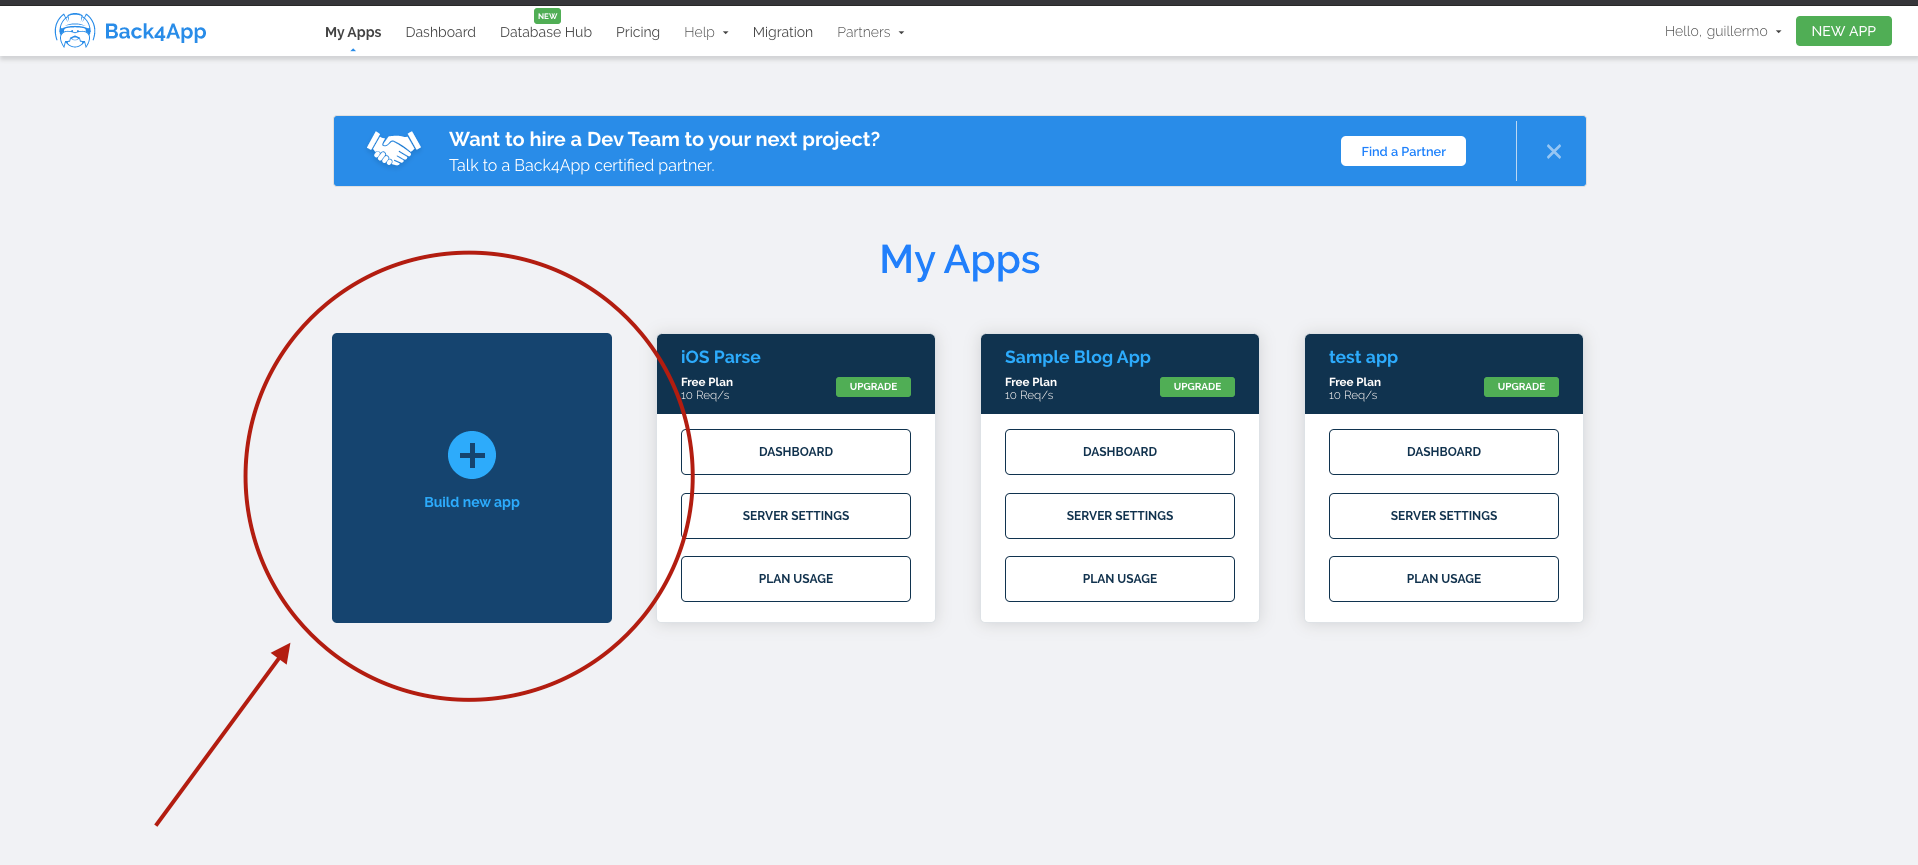Click the handshake icon in the banner

point(393,149)
